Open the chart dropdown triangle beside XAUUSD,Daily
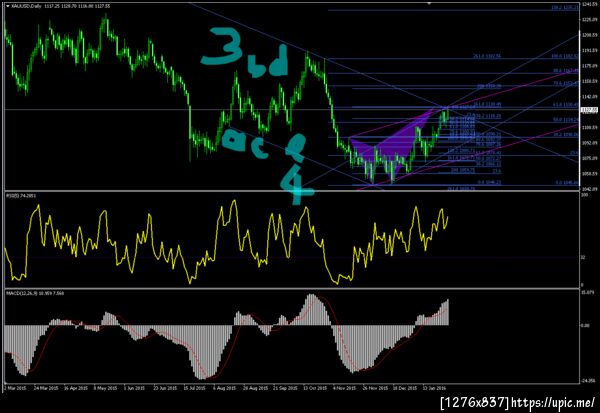This screenshot has width=600, height=413. [7, 6]
